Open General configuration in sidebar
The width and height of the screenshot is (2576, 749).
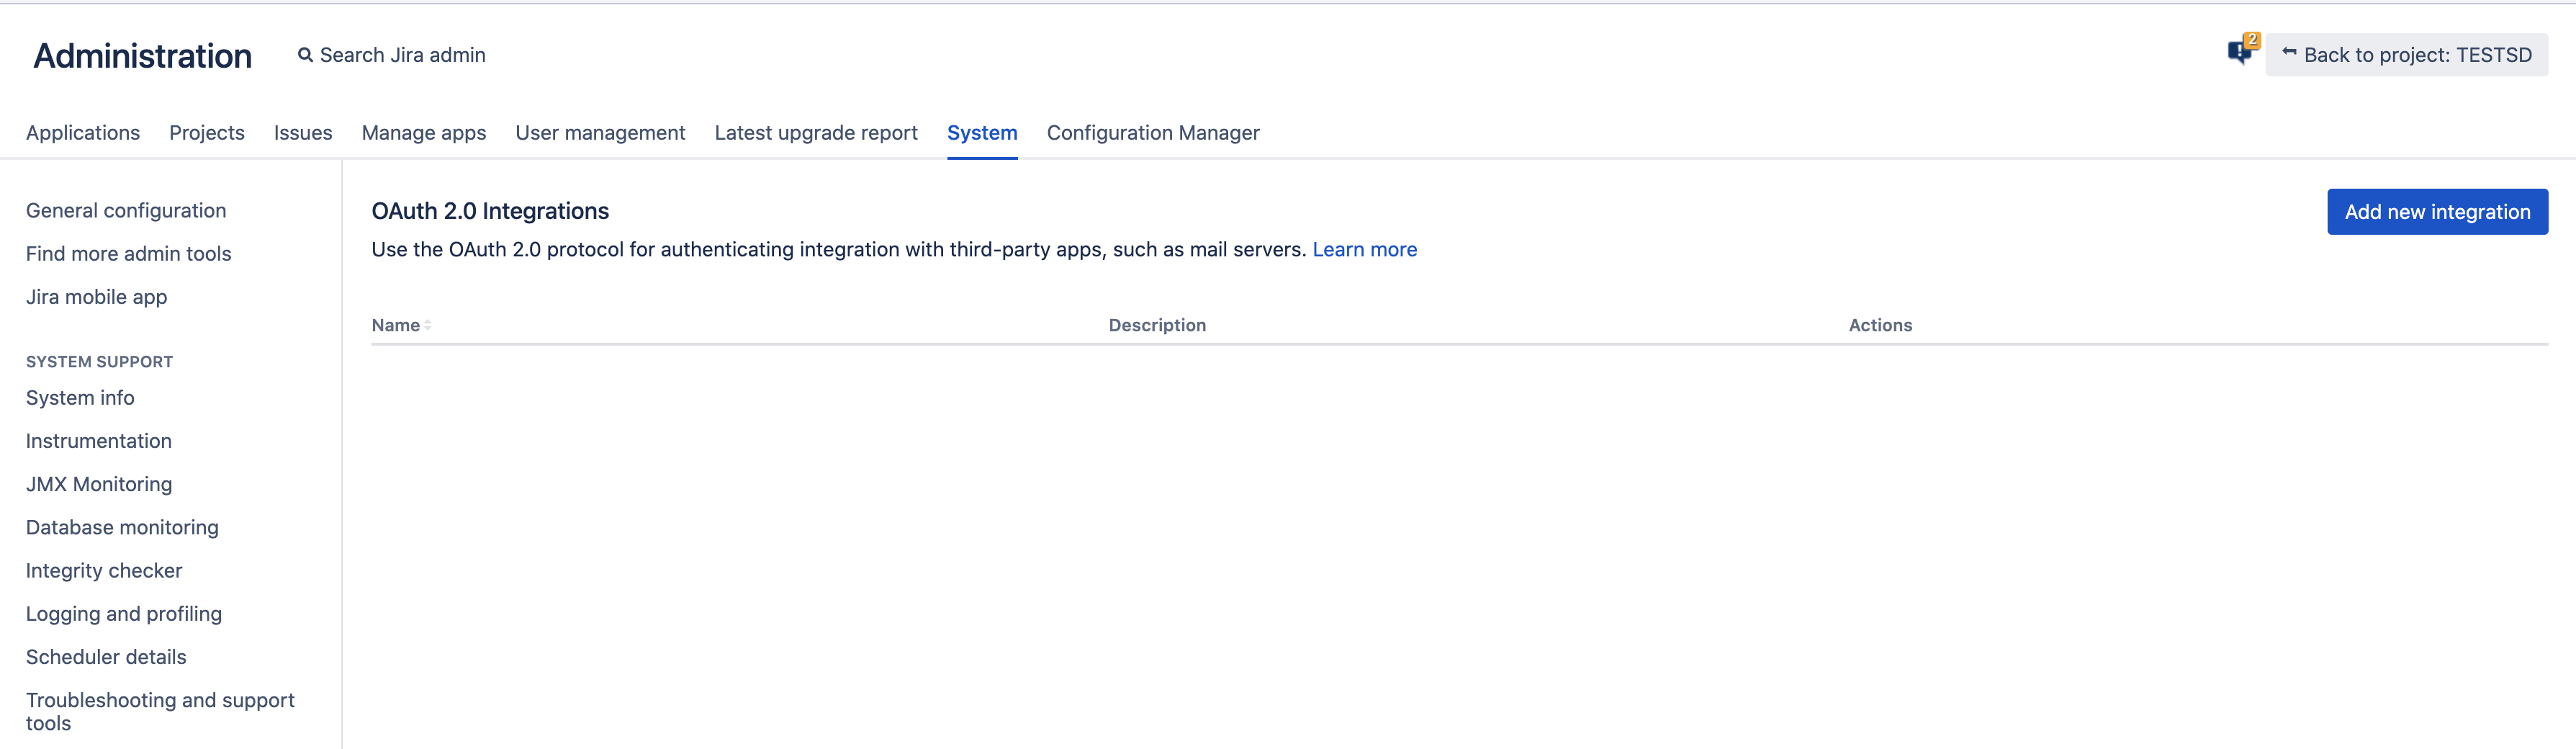126,211
